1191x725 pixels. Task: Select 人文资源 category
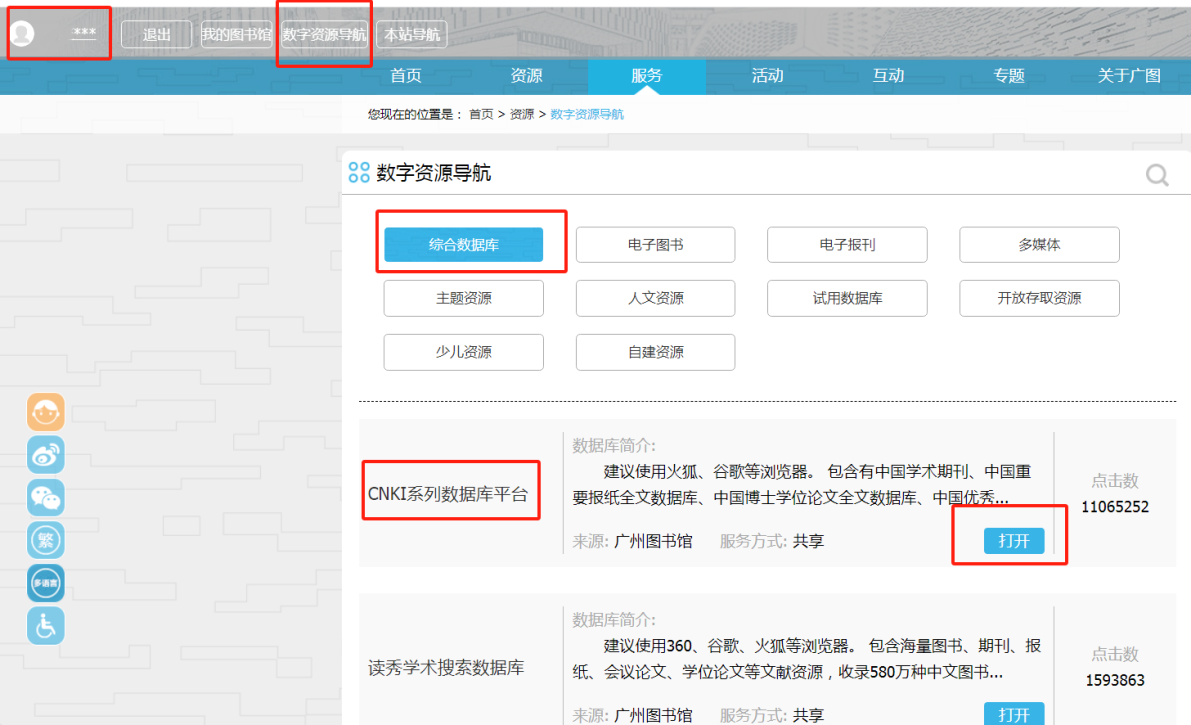656,298
